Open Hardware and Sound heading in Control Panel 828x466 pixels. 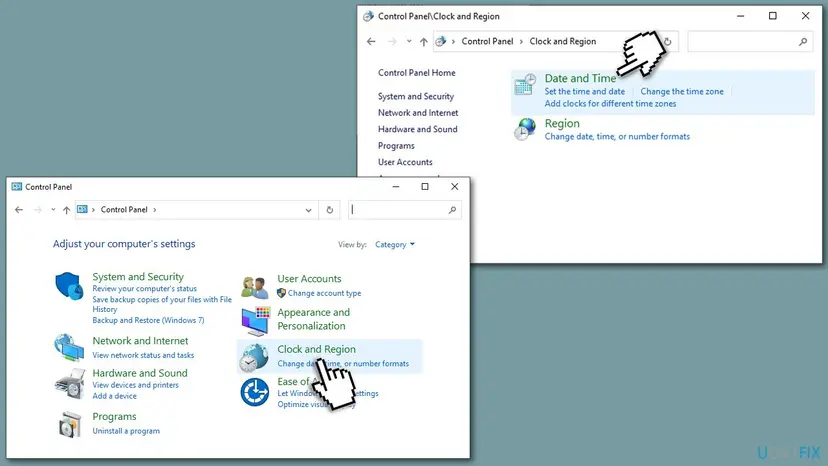coord(139,373)
